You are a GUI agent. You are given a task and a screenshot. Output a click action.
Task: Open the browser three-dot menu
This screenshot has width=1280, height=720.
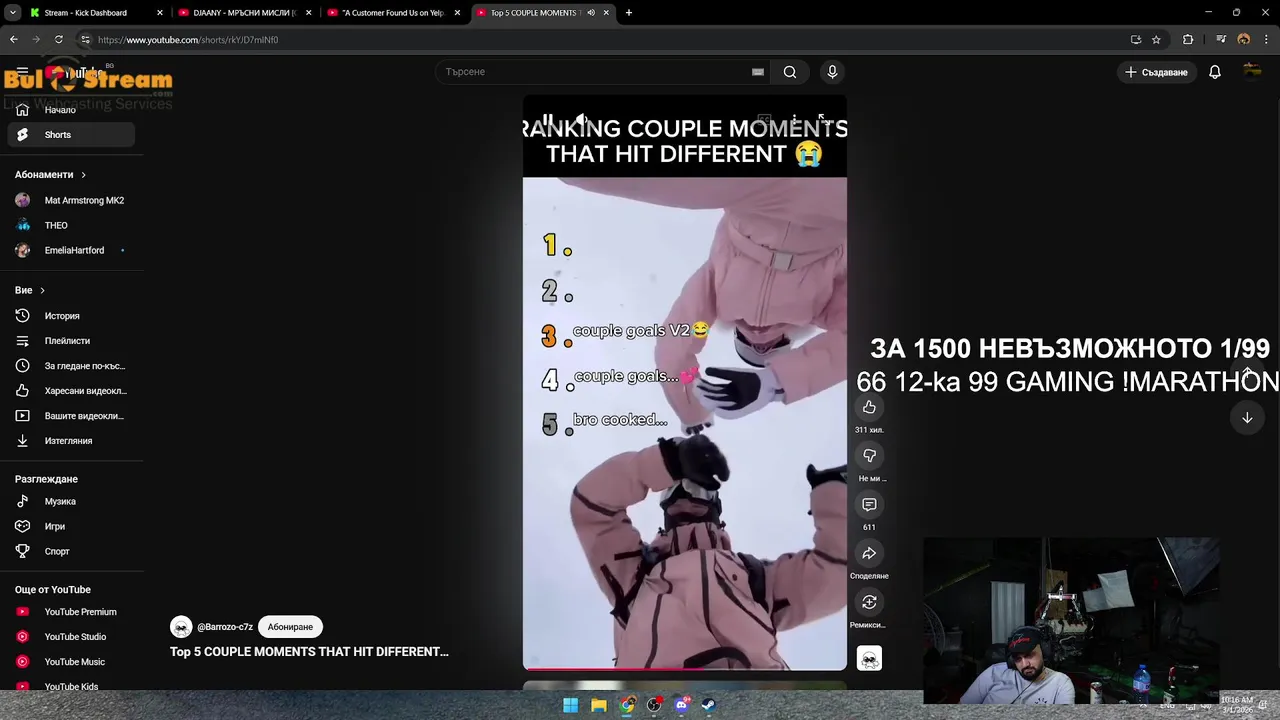point(1267,40)
